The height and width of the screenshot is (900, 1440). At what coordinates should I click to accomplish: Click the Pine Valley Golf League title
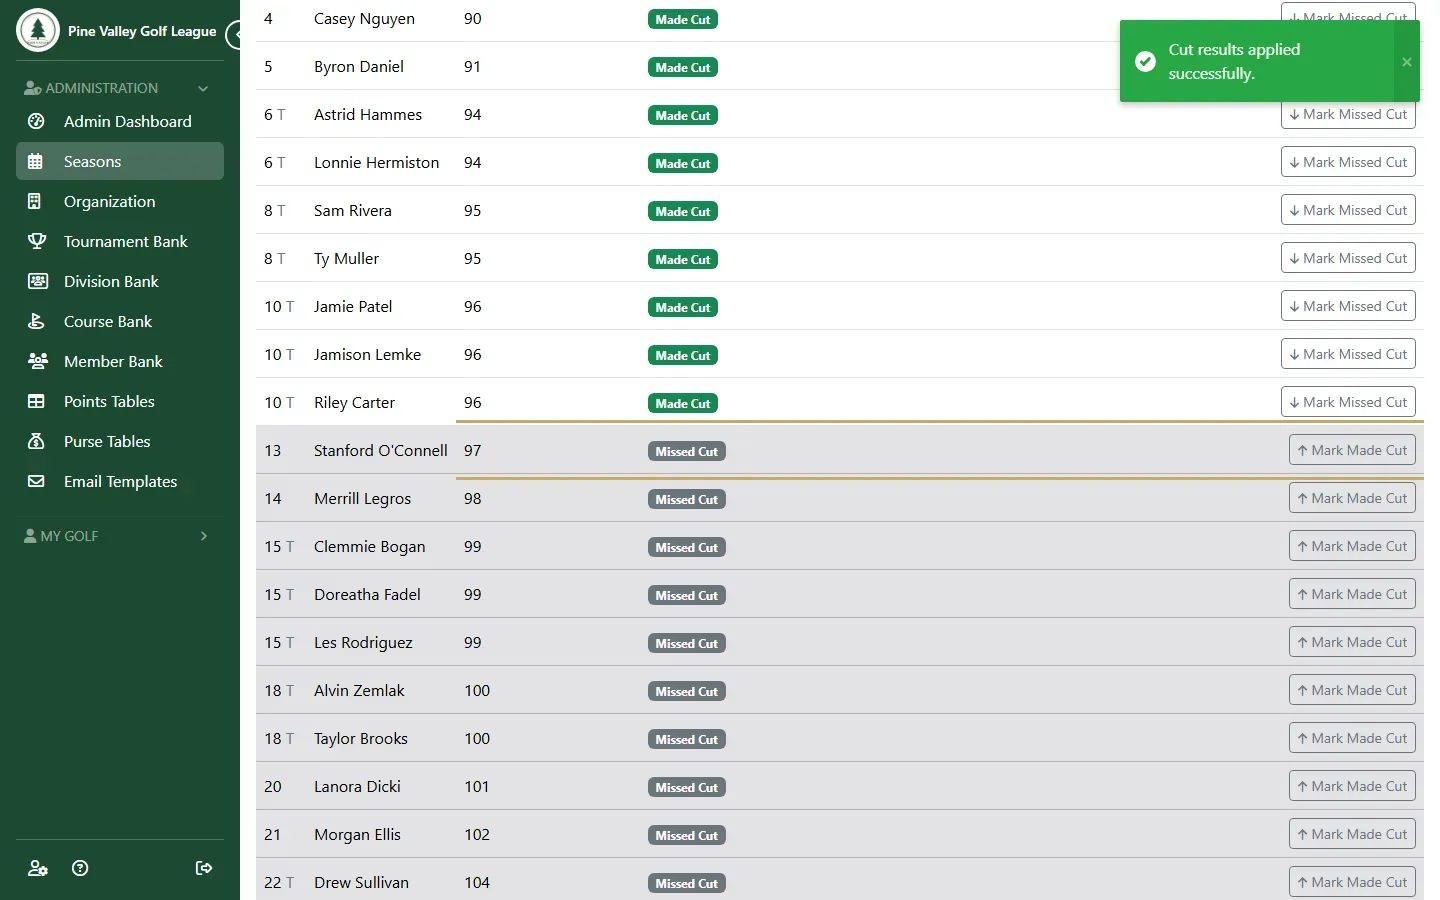142,31
